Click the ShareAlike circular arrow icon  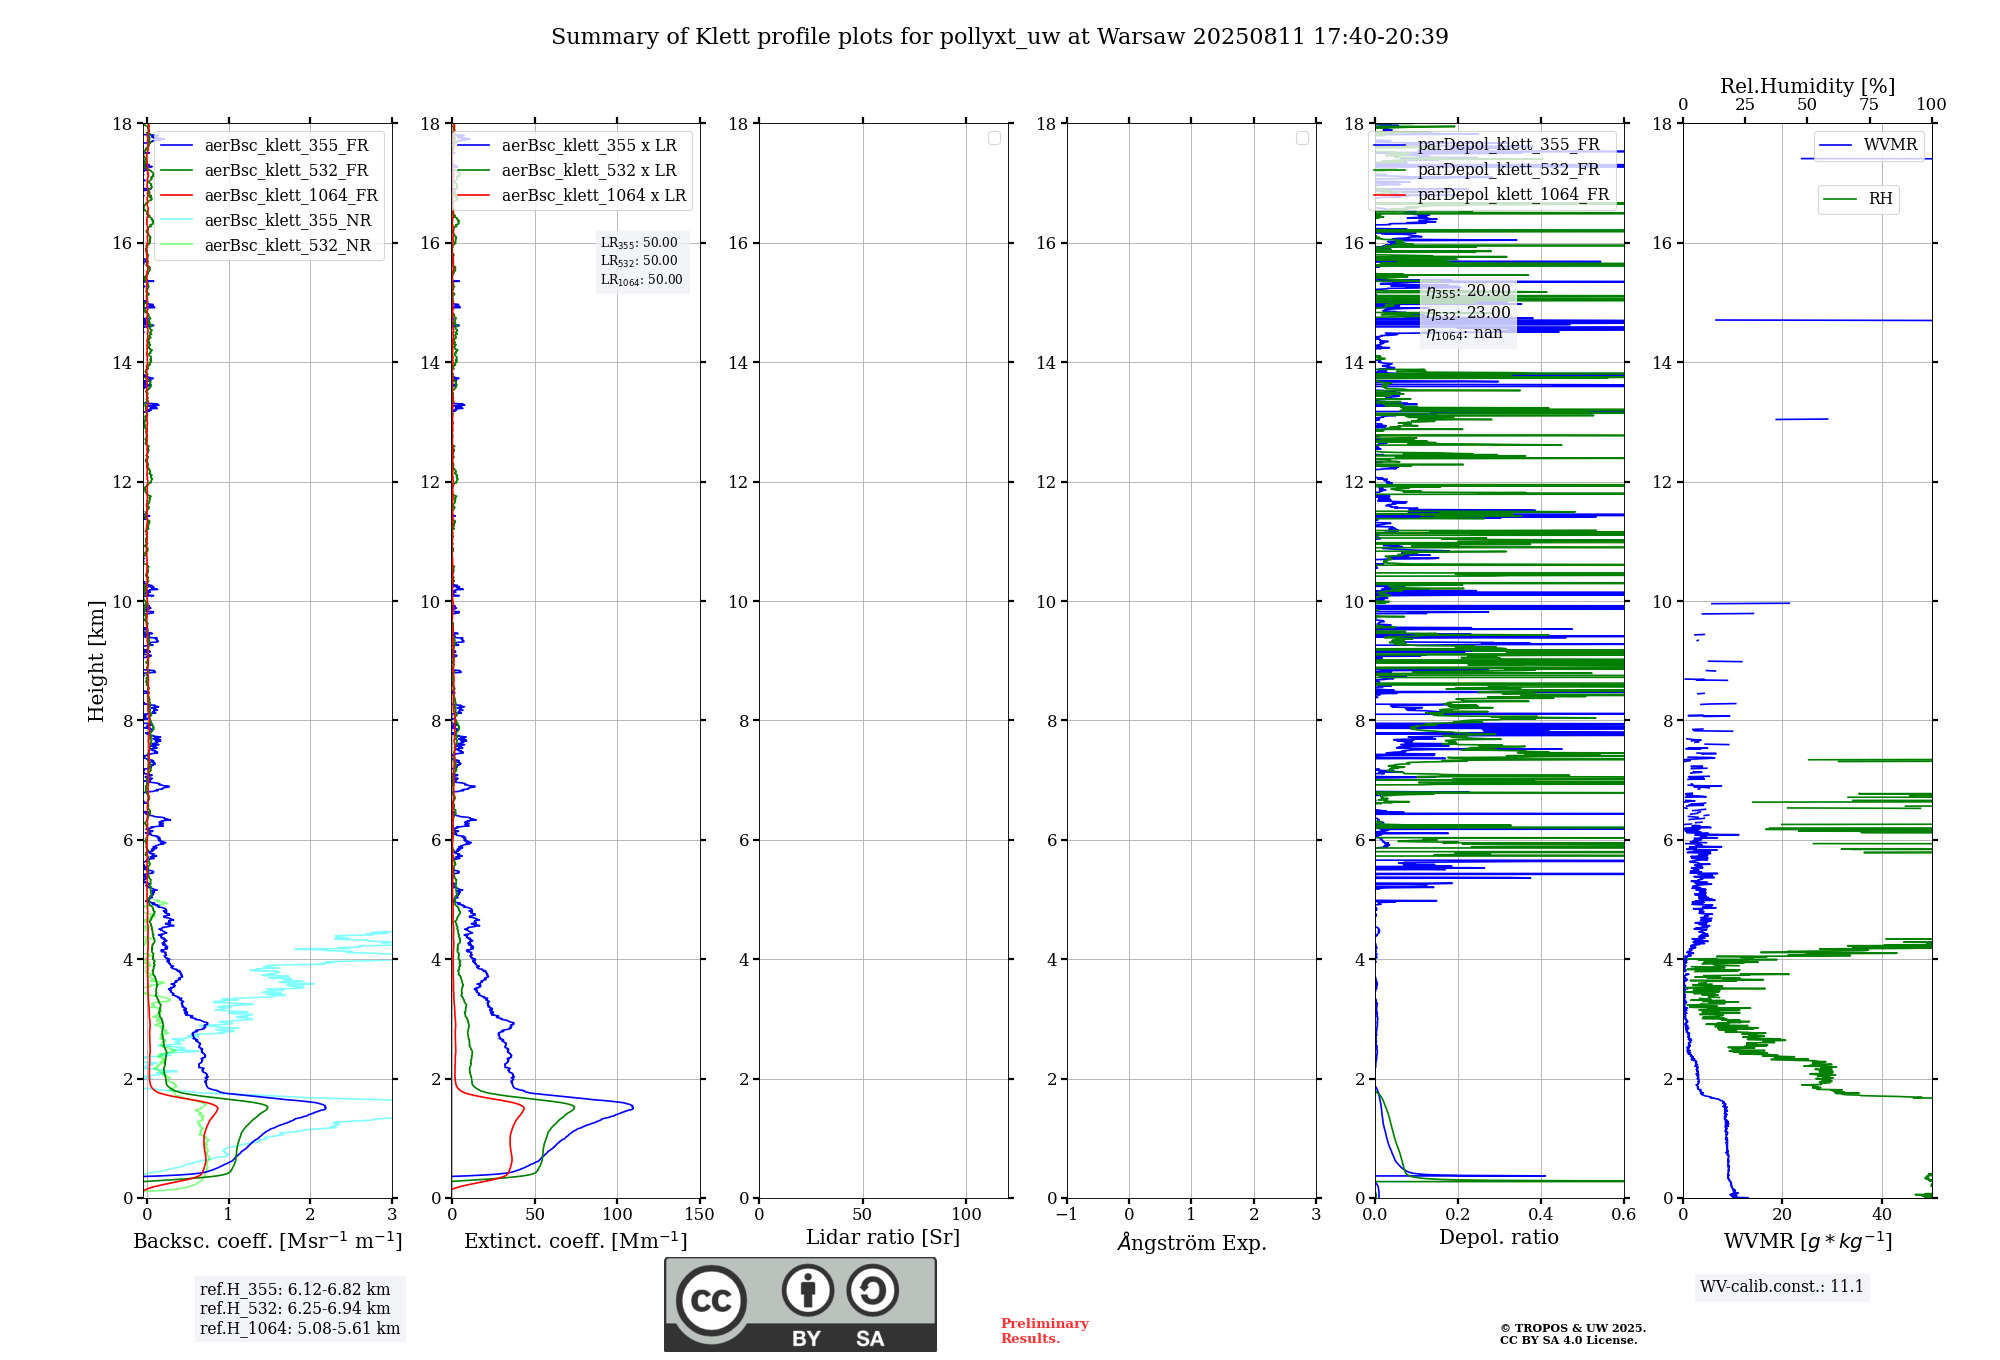[x=872, y=1290]
